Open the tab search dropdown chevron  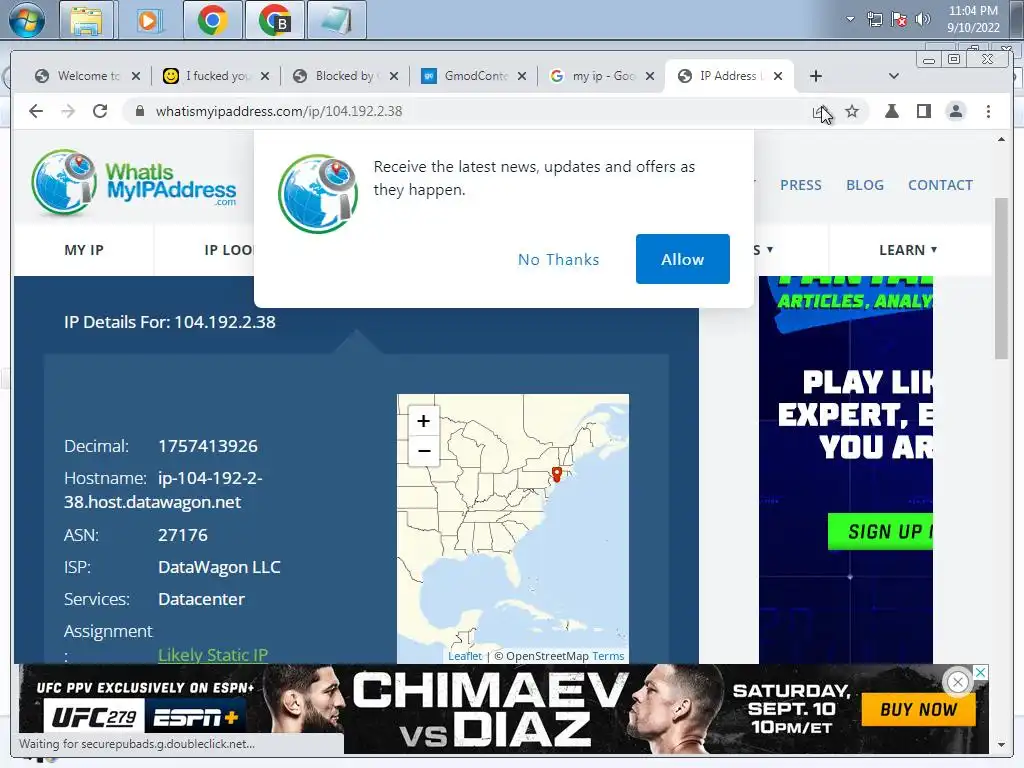[x=894, y=76]
